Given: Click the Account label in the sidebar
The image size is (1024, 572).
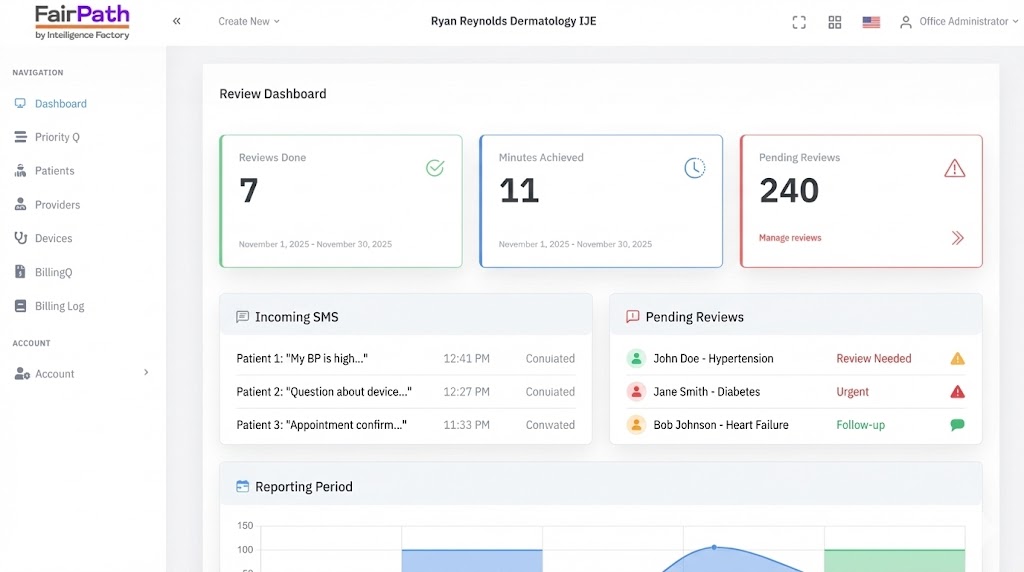Looking at the screenshot, I should tap(55, 373).
